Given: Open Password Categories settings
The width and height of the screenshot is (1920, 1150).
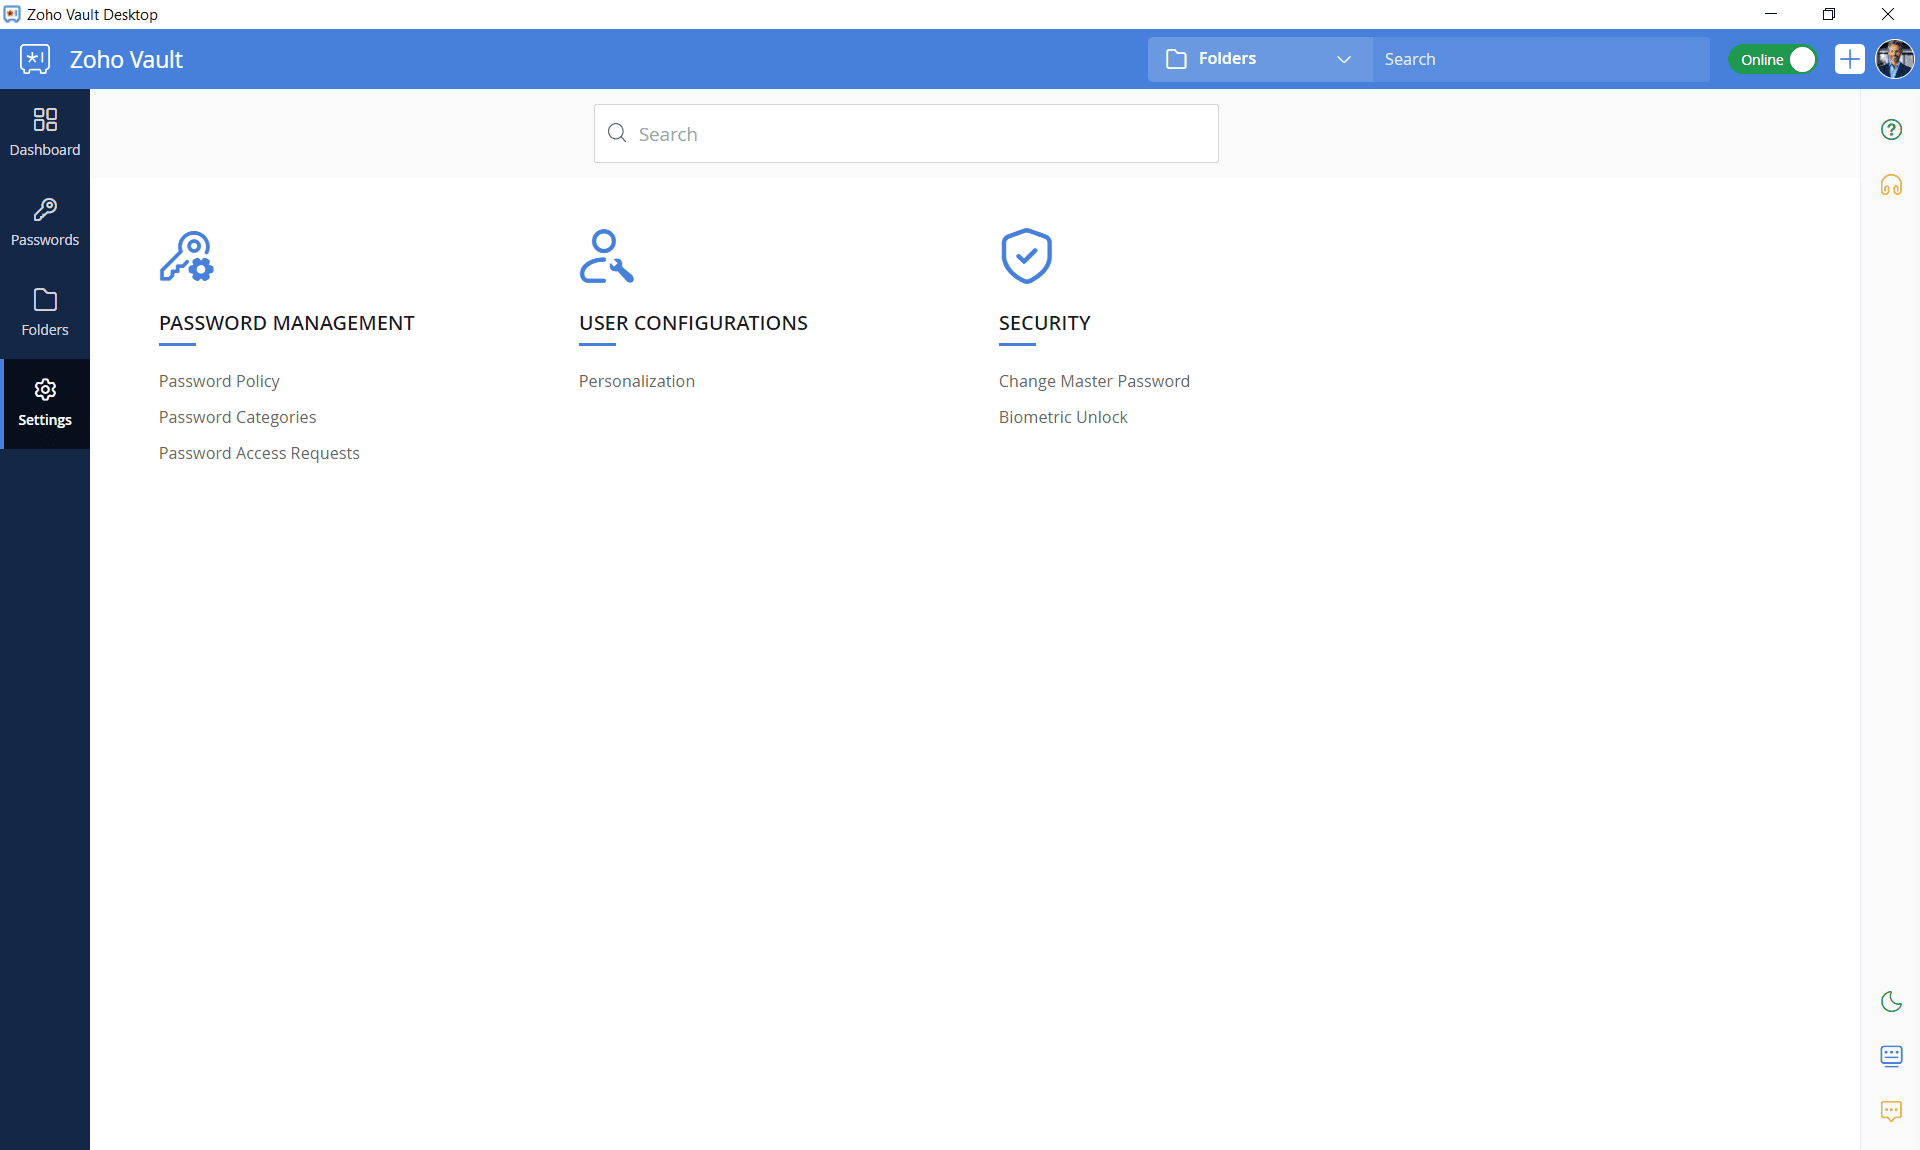Looking at the screenshot, I should [237, 417].
